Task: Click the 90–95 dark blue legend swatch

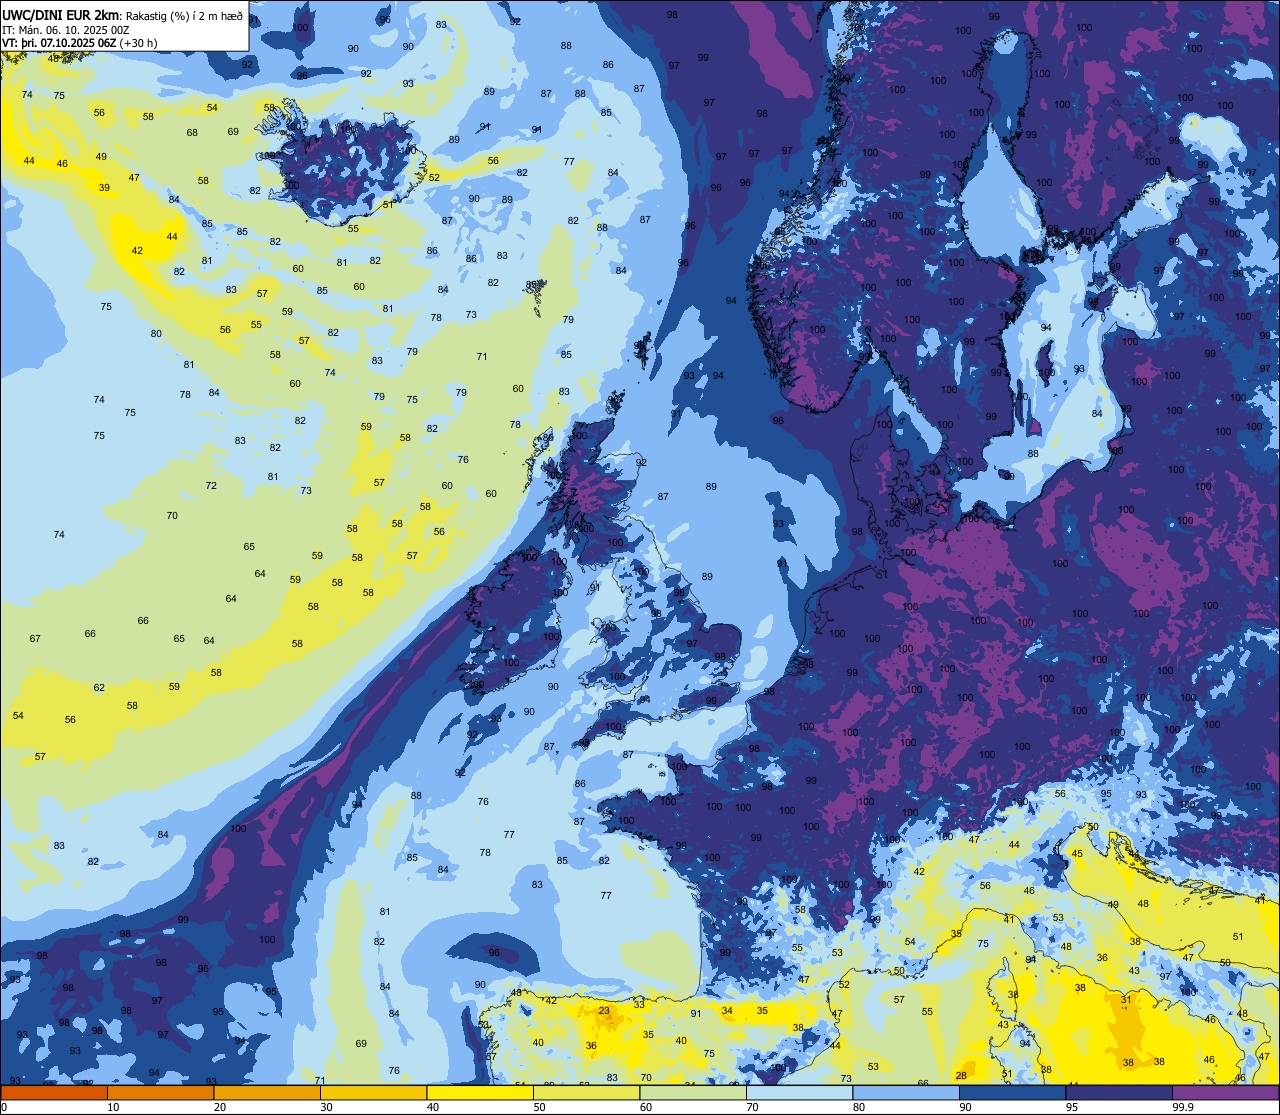Action: pyautogui.click(x=1012, y=1093)
